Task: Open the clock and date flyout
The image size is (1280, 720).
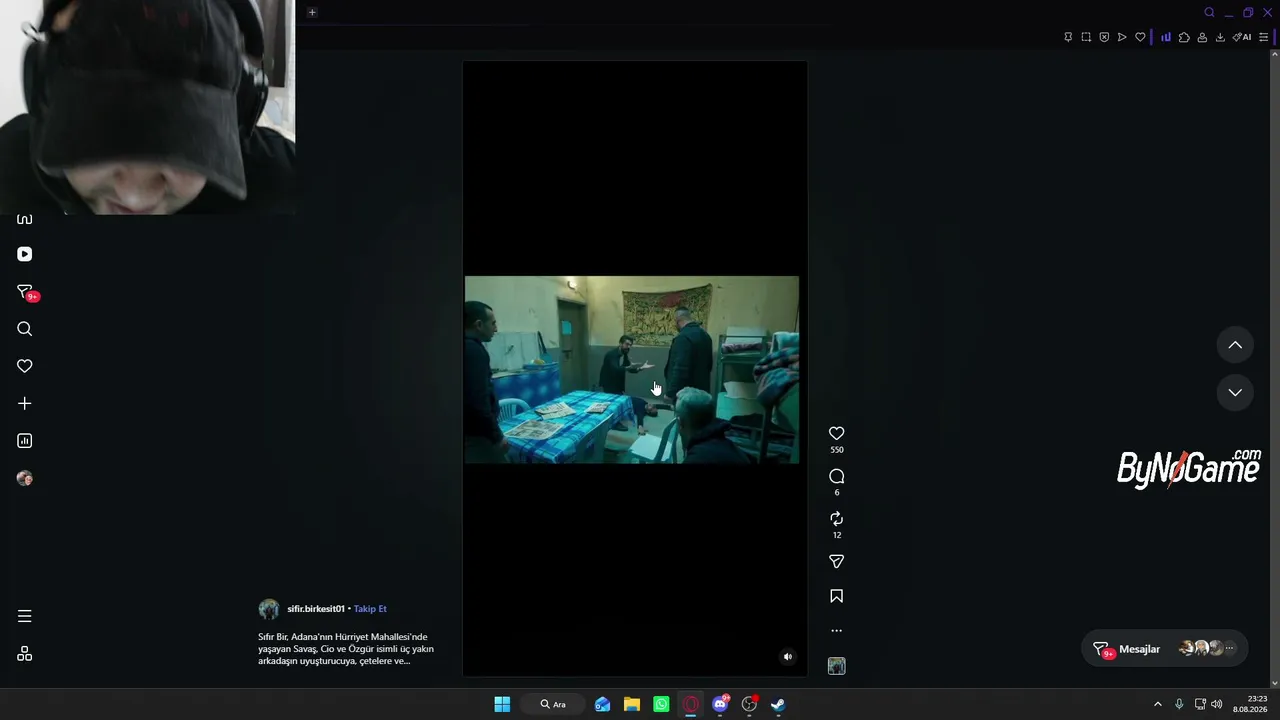Action: [x=1250, y=704]
